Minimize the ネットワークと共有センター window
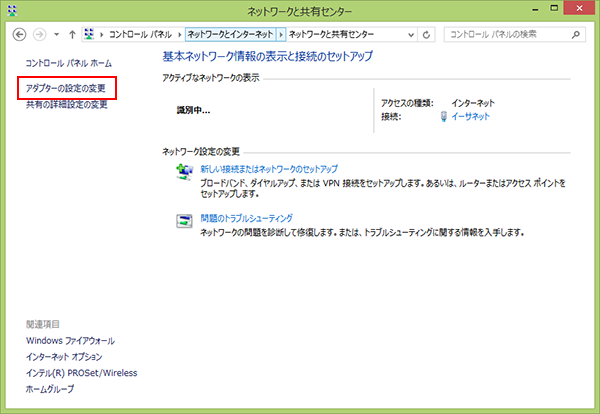The height and width of the screenshot is (414, 600). [x=535, y=9]
